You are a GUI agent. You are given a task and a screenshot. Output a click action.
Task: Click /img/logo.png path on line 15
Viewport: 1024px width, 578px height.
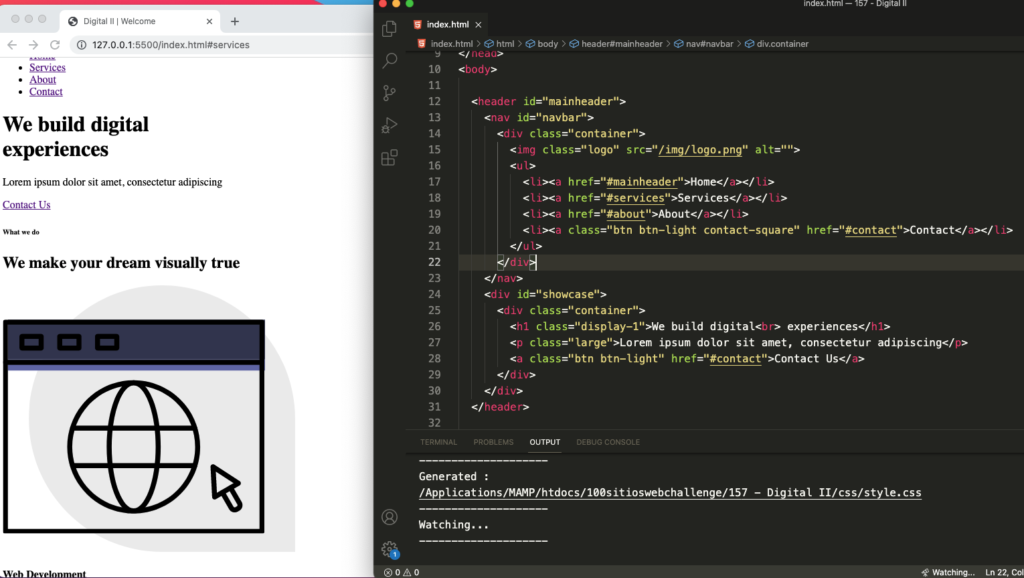pos(700,150)
